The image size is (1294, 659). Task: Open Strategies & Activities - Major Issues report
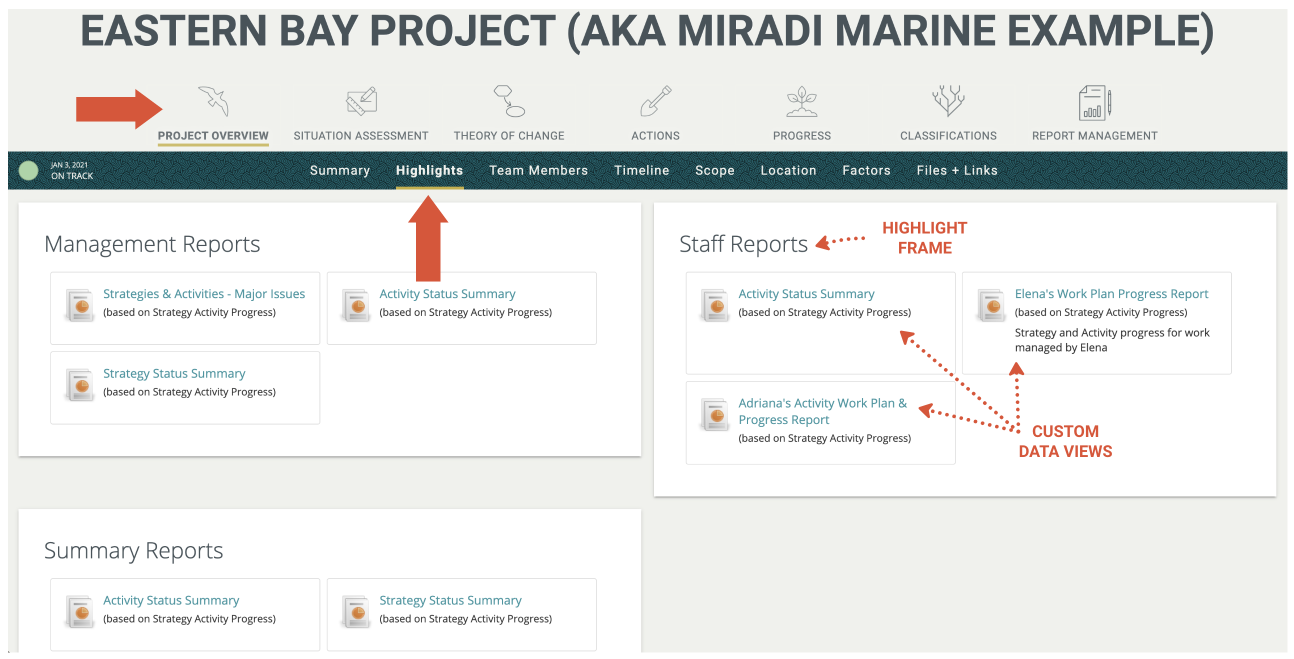tap(204, 293)
